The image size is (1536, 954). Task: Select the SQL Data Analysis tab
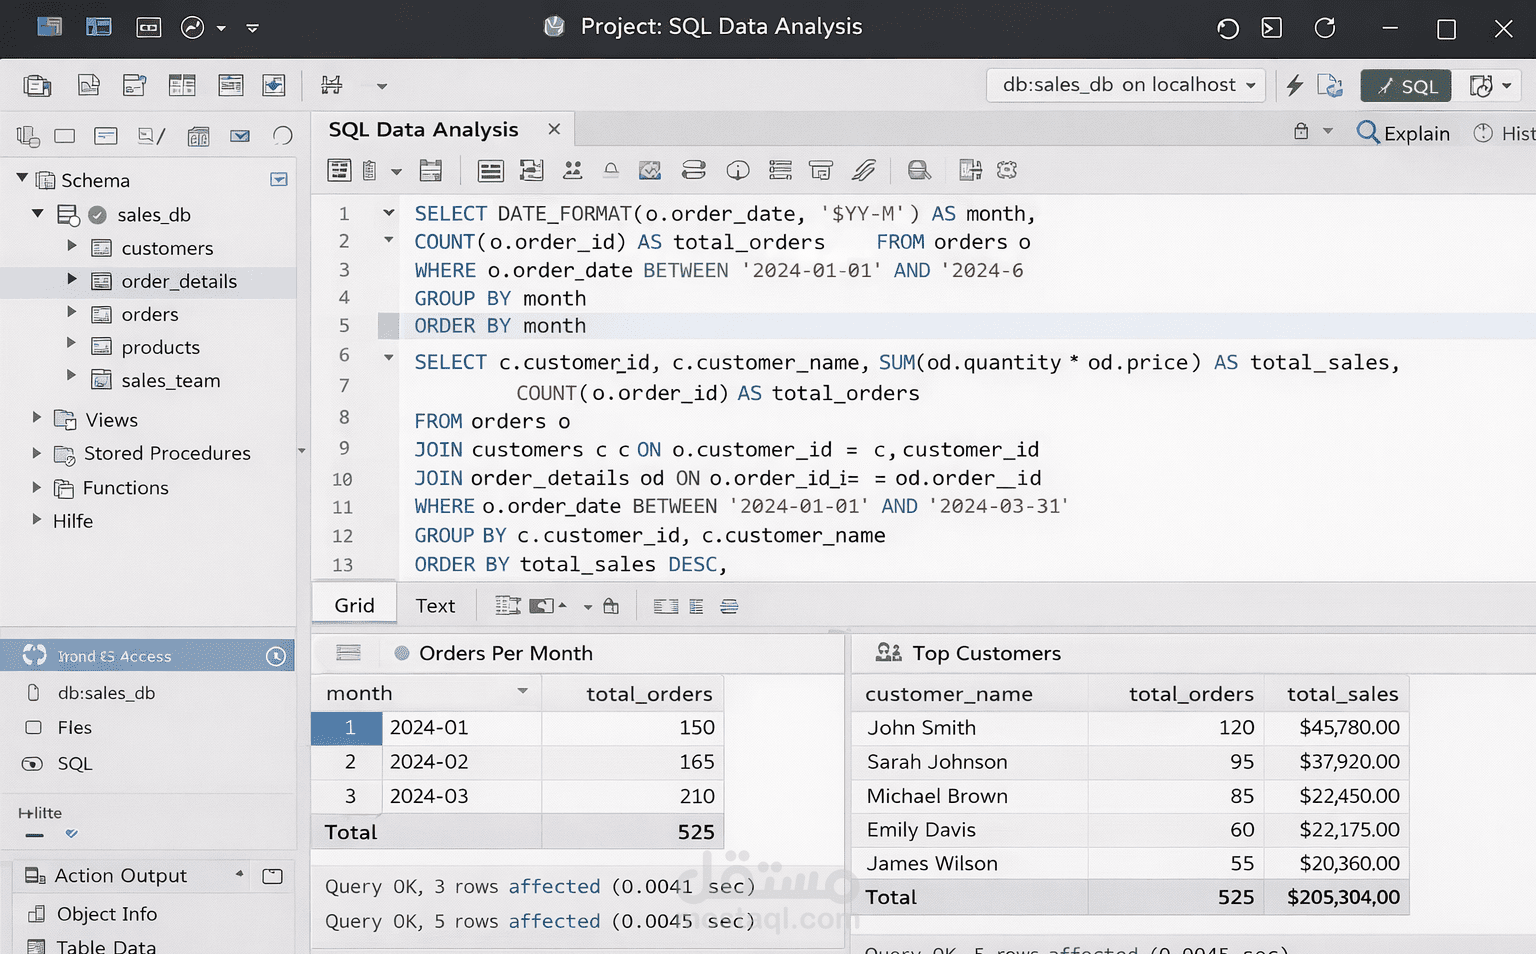(422, 129)
